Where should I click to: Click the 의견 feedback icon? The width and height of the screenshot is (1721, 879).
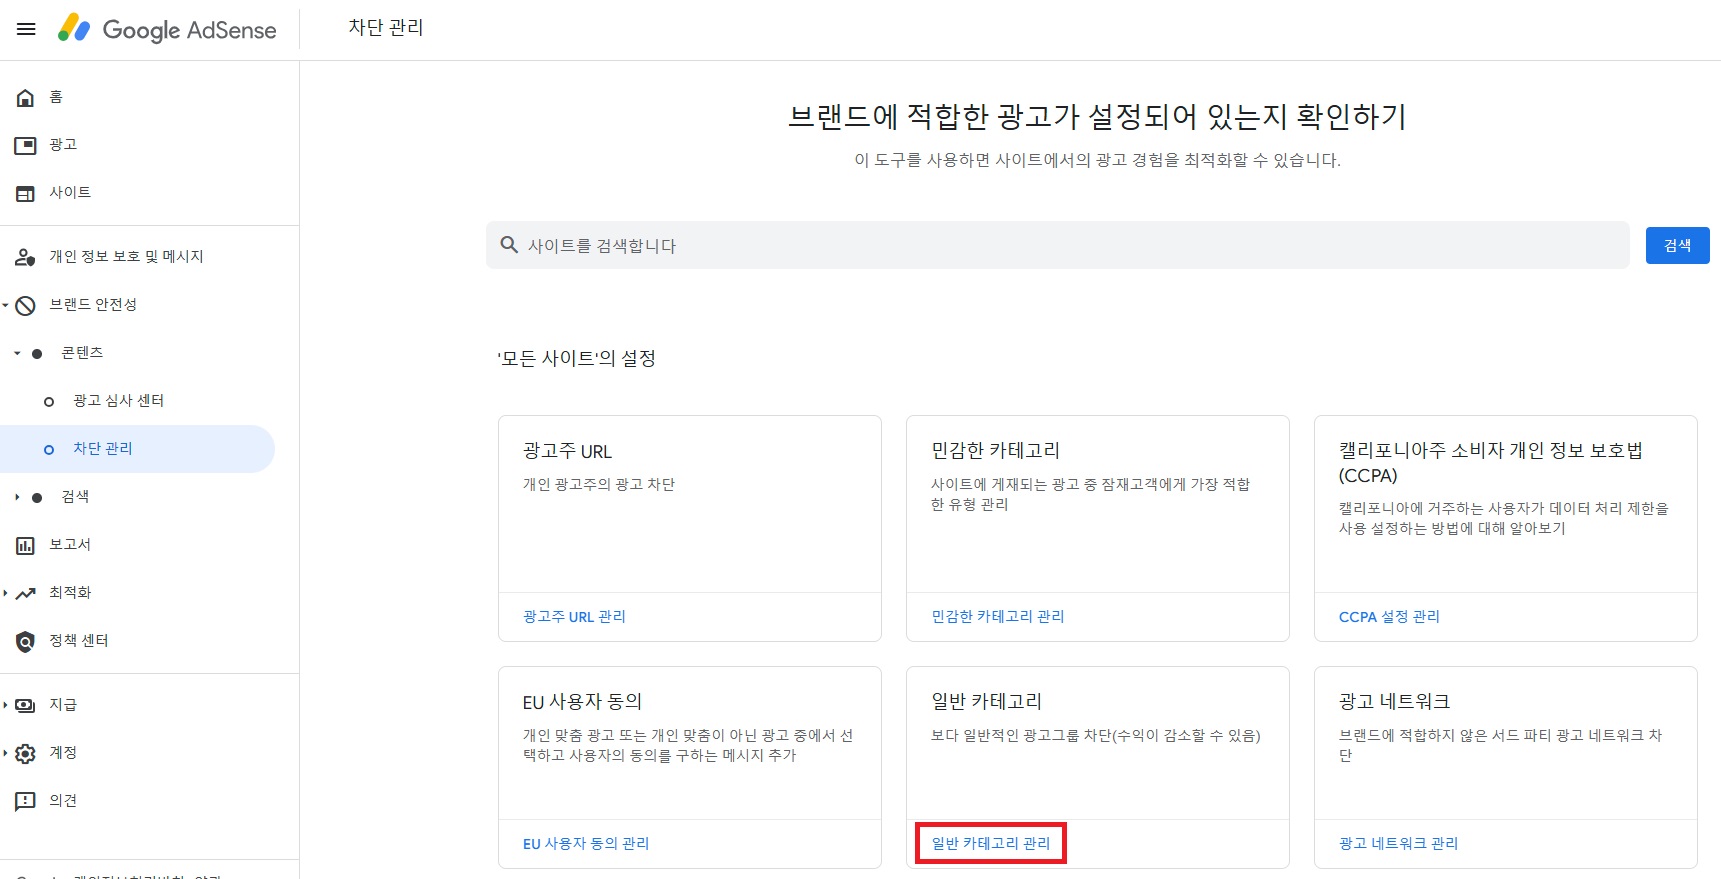pyautogui.click(x=25, y=801)
